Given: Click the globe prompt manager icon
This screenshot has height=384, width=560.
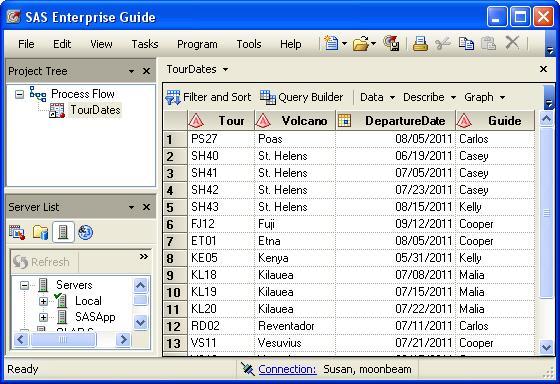Looking at the screenshot, I should coord(85,232).
